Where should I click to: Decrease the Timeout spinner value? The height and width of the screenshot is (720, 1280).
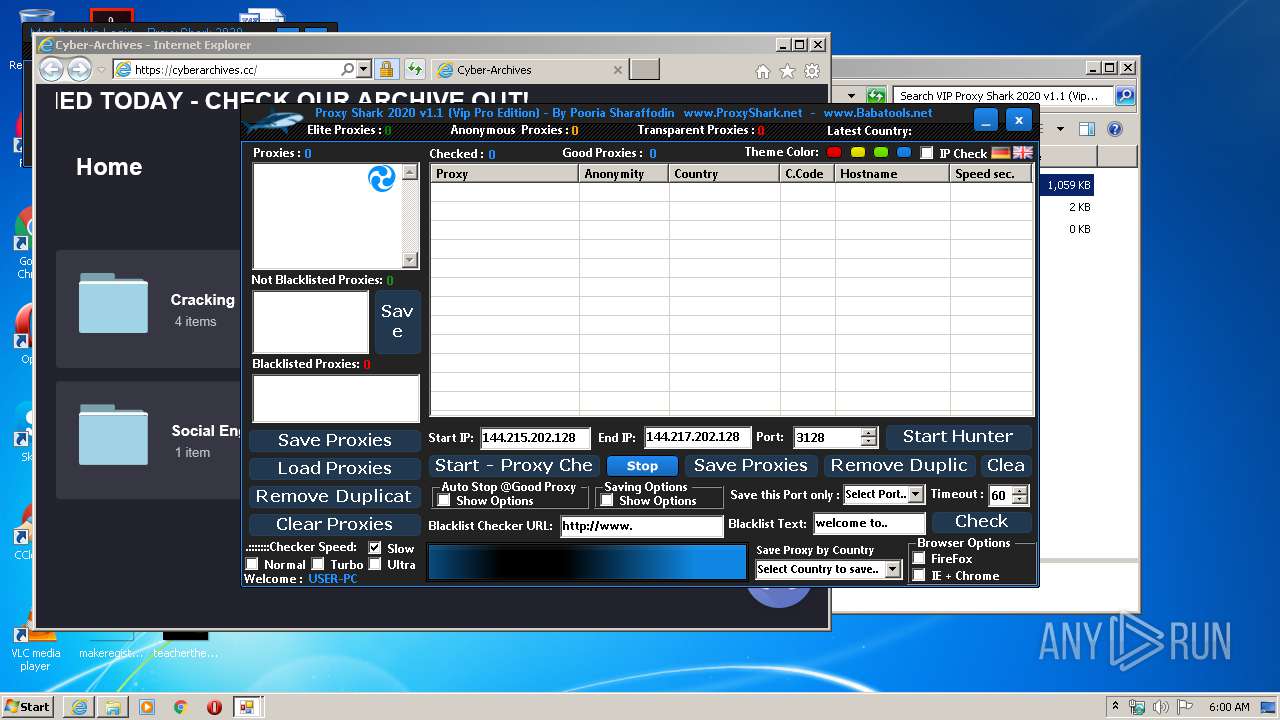pos(1019,500)
